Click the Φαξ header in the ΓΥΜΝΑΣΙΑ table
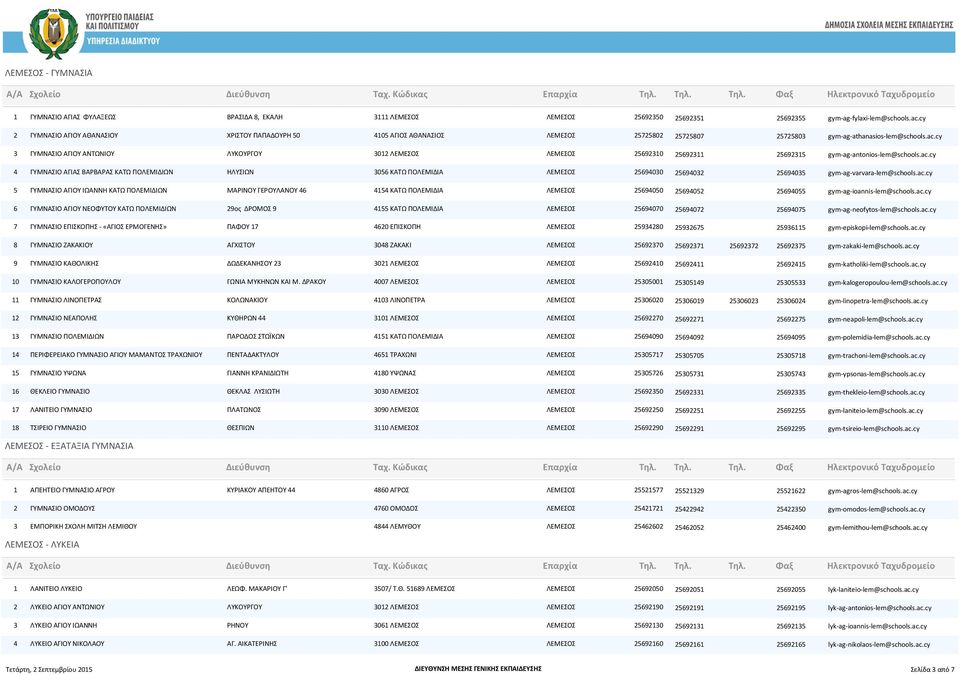The image size is (960, 675). [784, 94]
